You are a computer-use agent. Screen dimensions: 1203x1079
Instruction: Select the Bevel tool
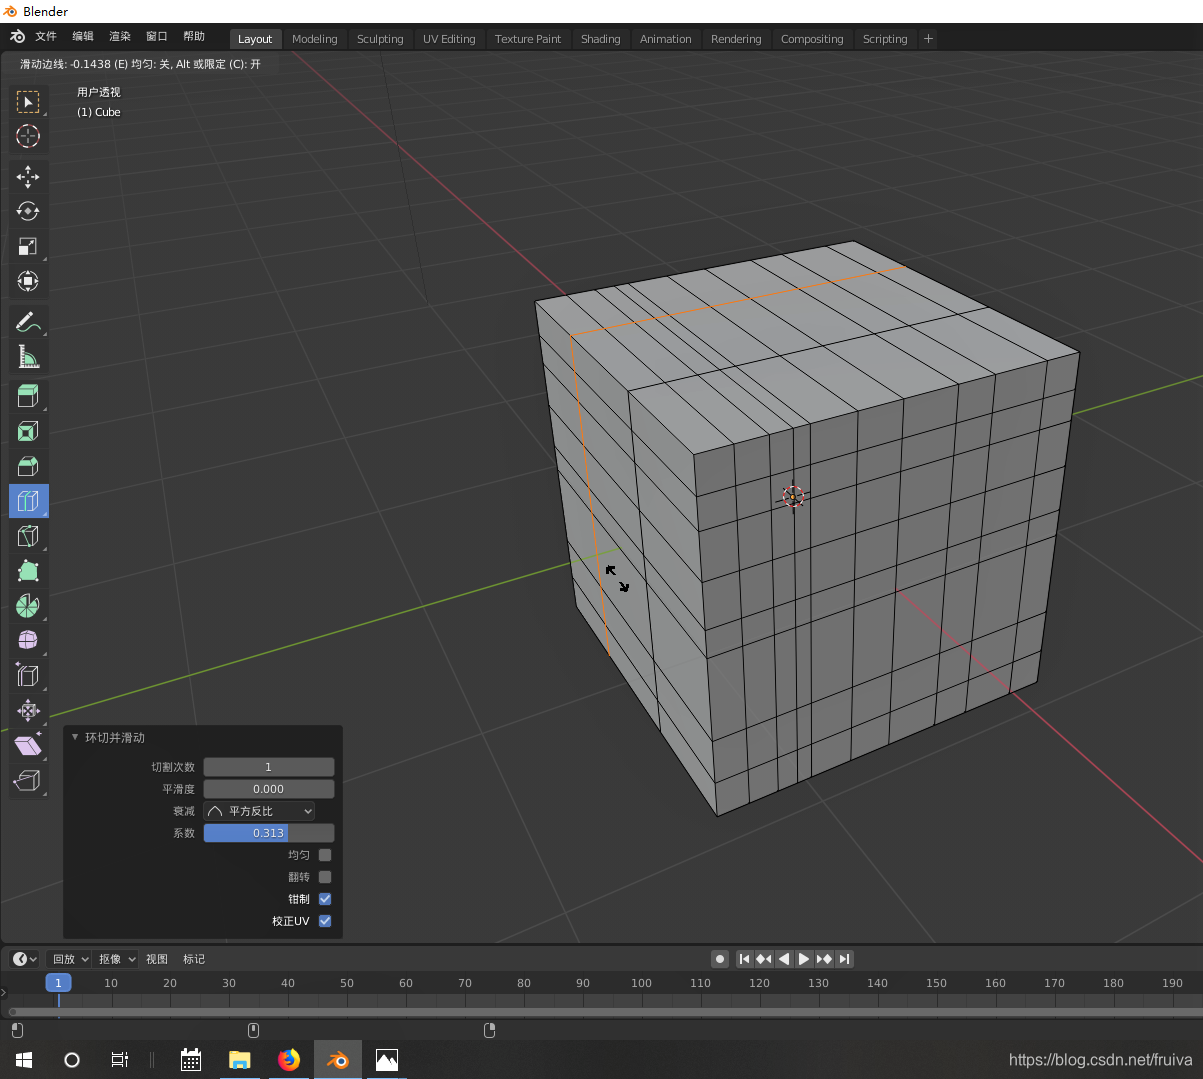pos(28,467)
